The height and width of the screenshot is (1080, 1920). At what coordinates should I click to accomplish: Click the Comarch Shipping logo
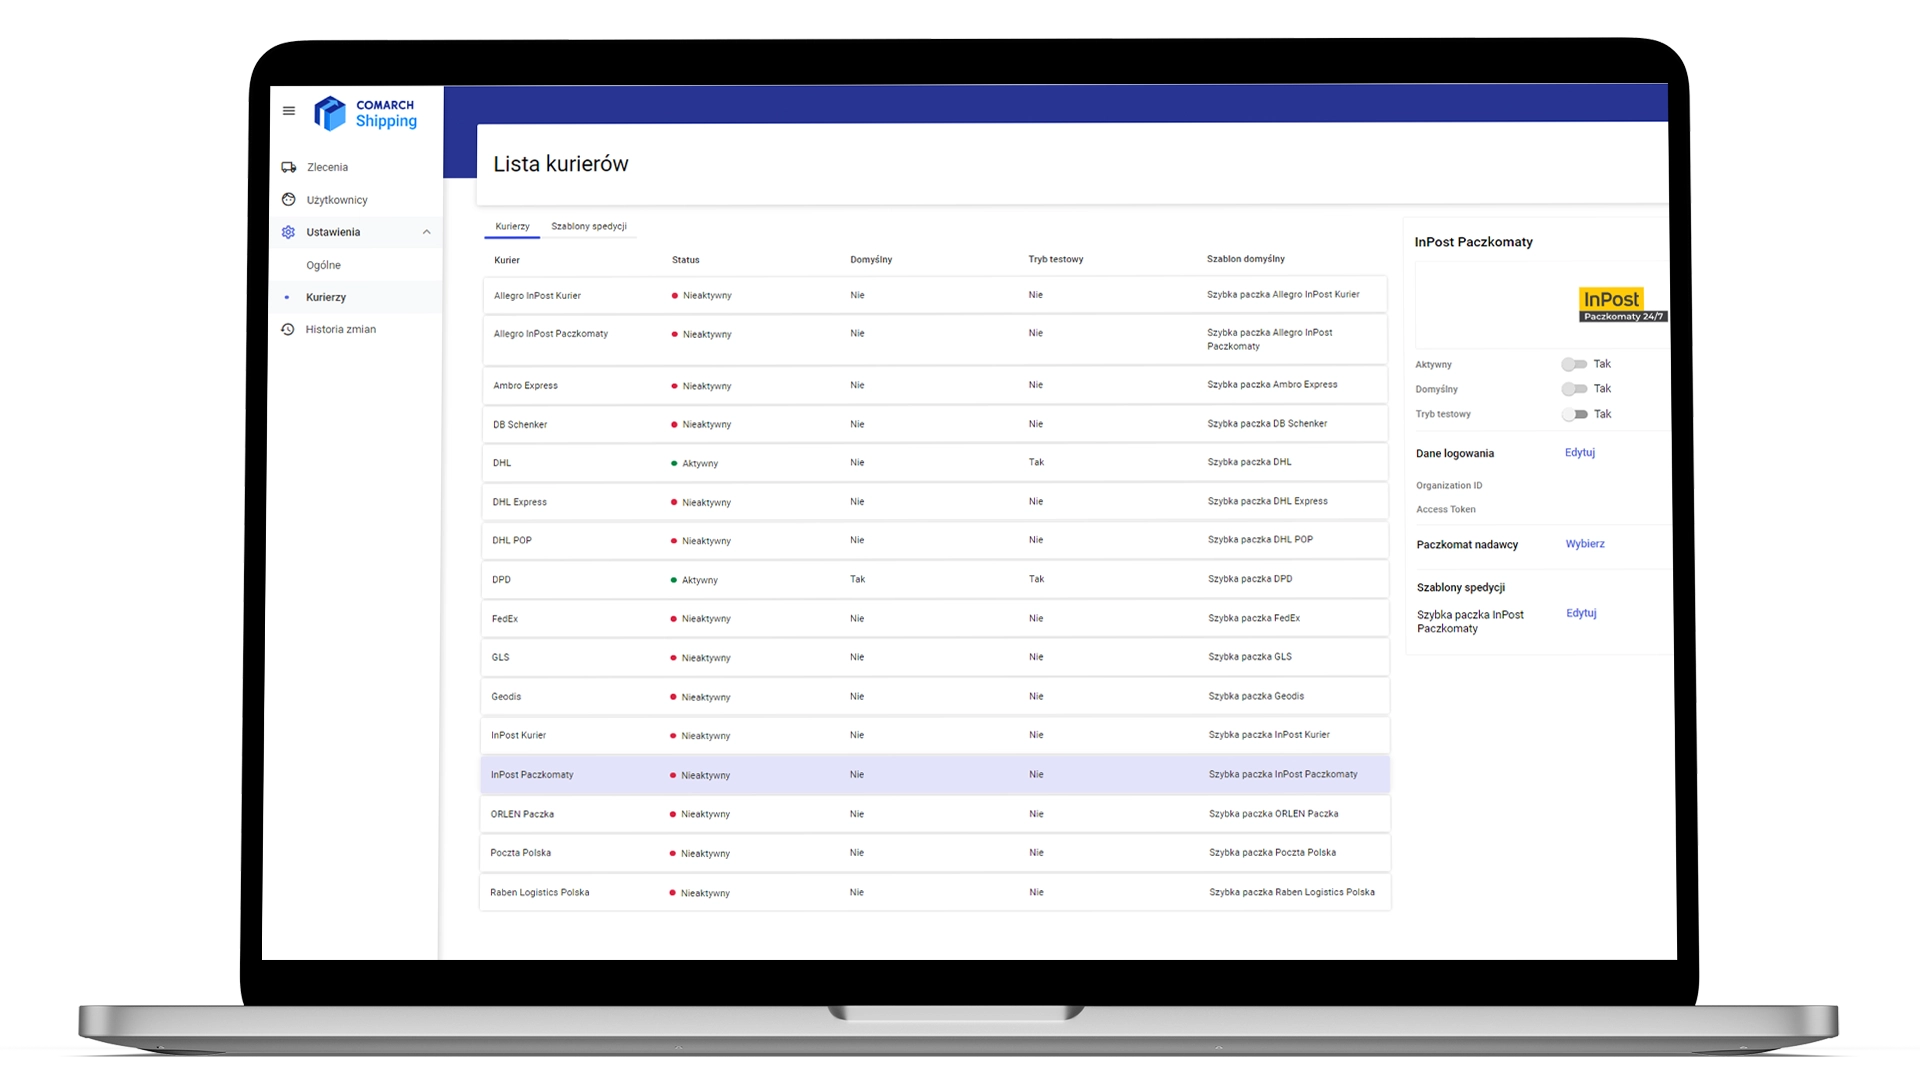pyautogui.click(x=365, y=113)
